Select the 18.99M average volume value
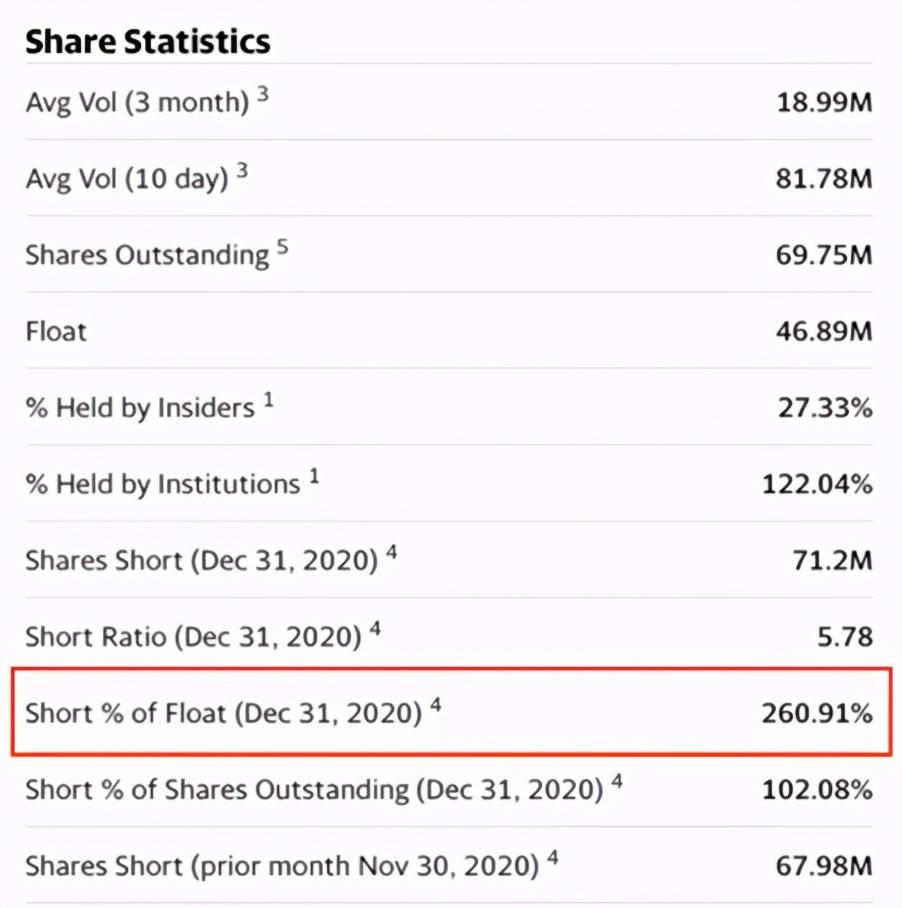The image size is (902, 908). coord(824,102)
